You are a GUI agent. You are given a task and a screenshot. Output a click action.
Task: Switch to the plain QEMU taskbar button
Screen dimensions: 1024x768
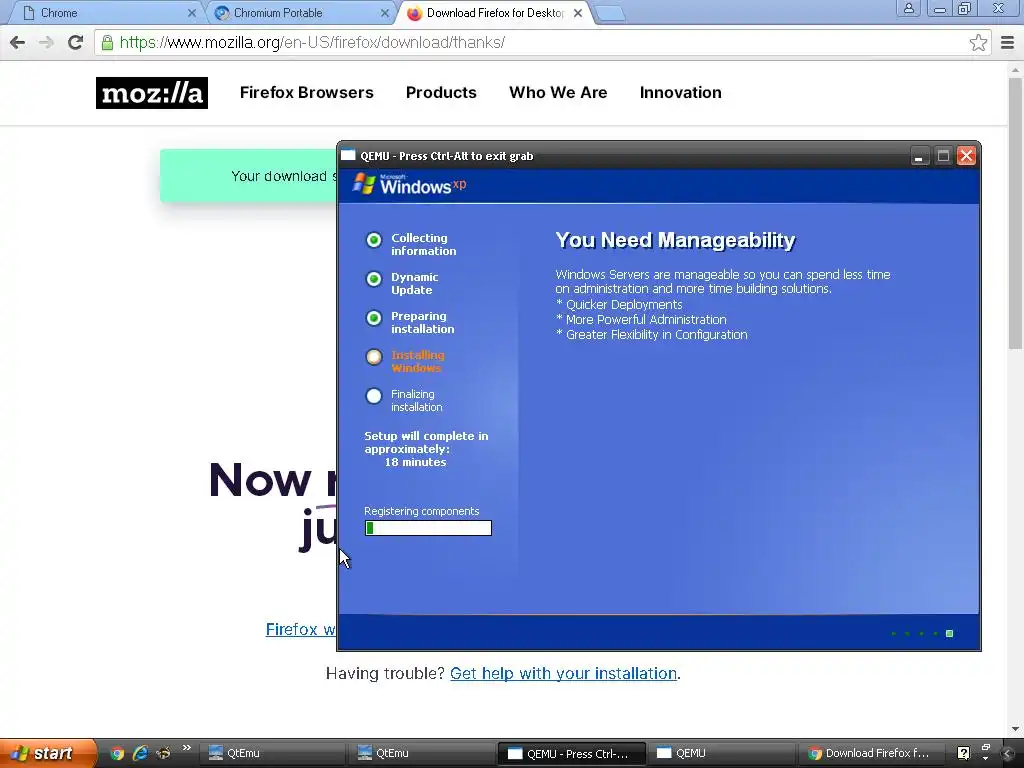[720, 753]
